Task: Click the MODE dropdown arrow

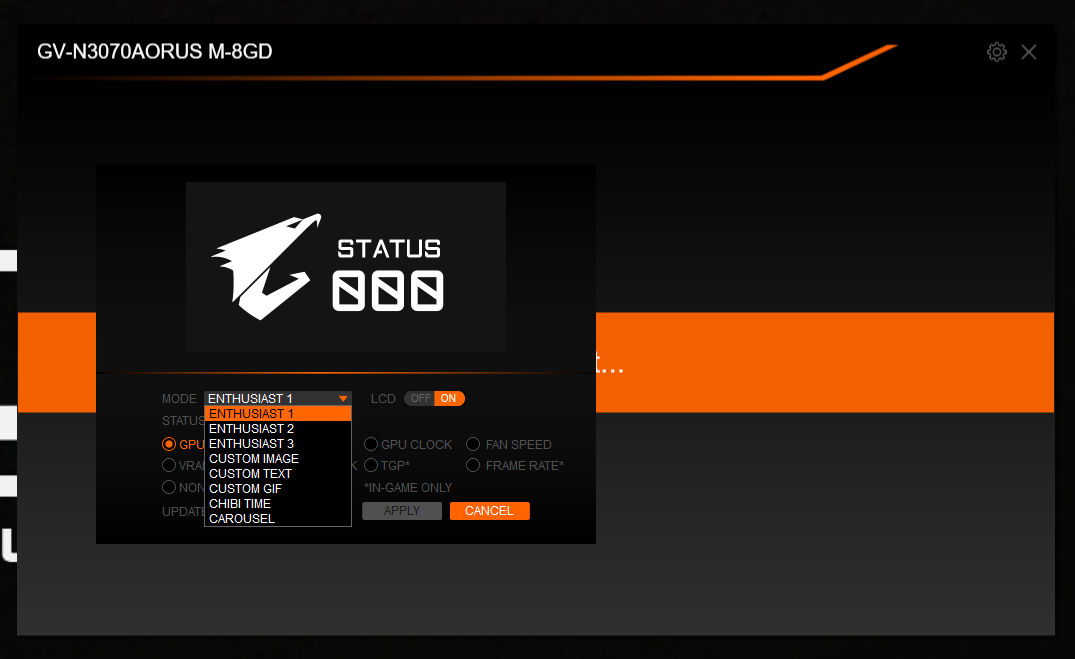Action: (343, 398)
